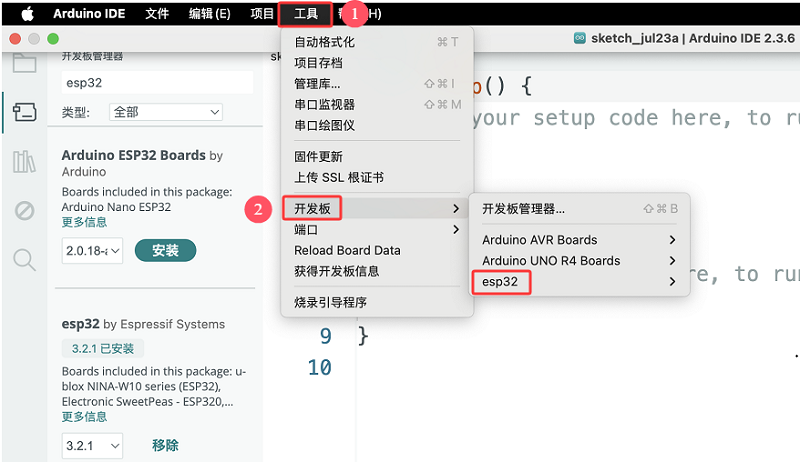
Task: Open the Apple menu
Action: point(28,14)
